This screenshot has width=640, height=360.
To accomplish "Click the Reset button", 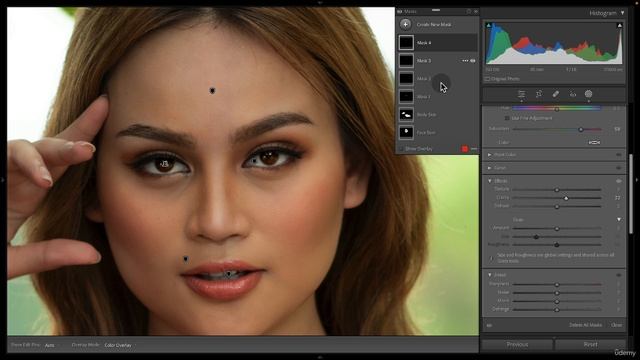I will 590,344.
